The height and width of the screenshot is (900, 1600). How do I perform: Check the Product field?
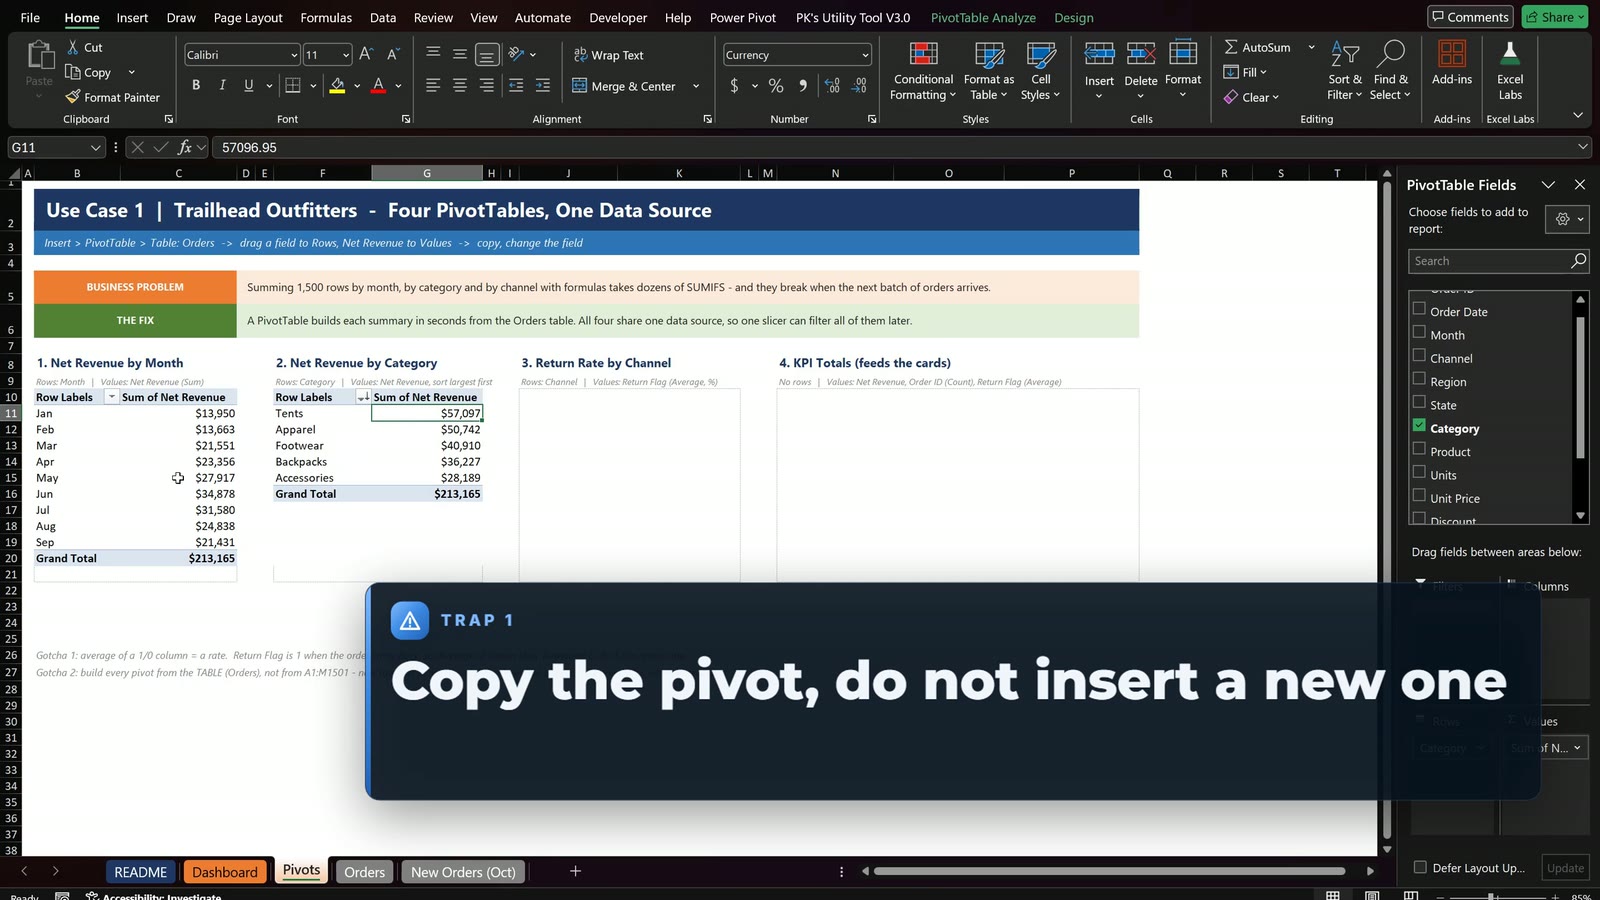1419,449
